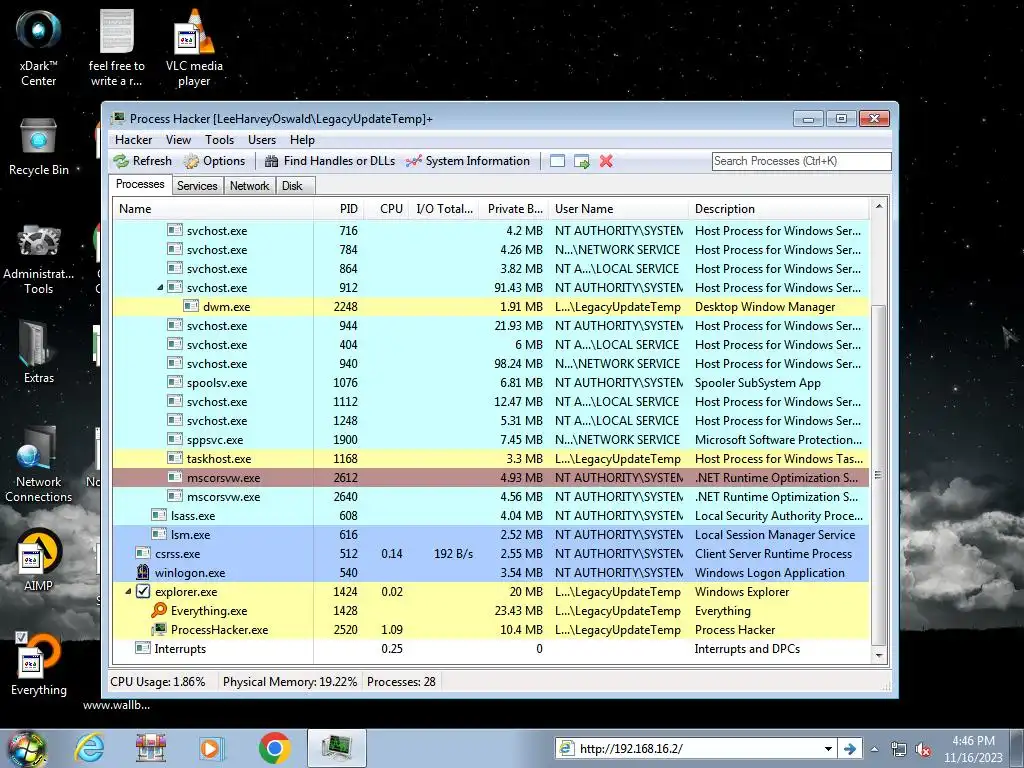Click the process list scroll down arrow
The width and height of the screenshot is (1024, 768).
879,655
